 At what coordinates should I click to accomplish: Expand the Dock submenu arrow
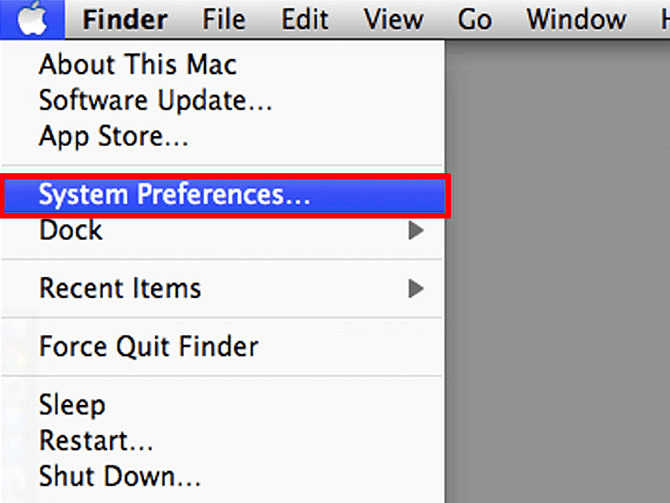(x=416, y=230)
